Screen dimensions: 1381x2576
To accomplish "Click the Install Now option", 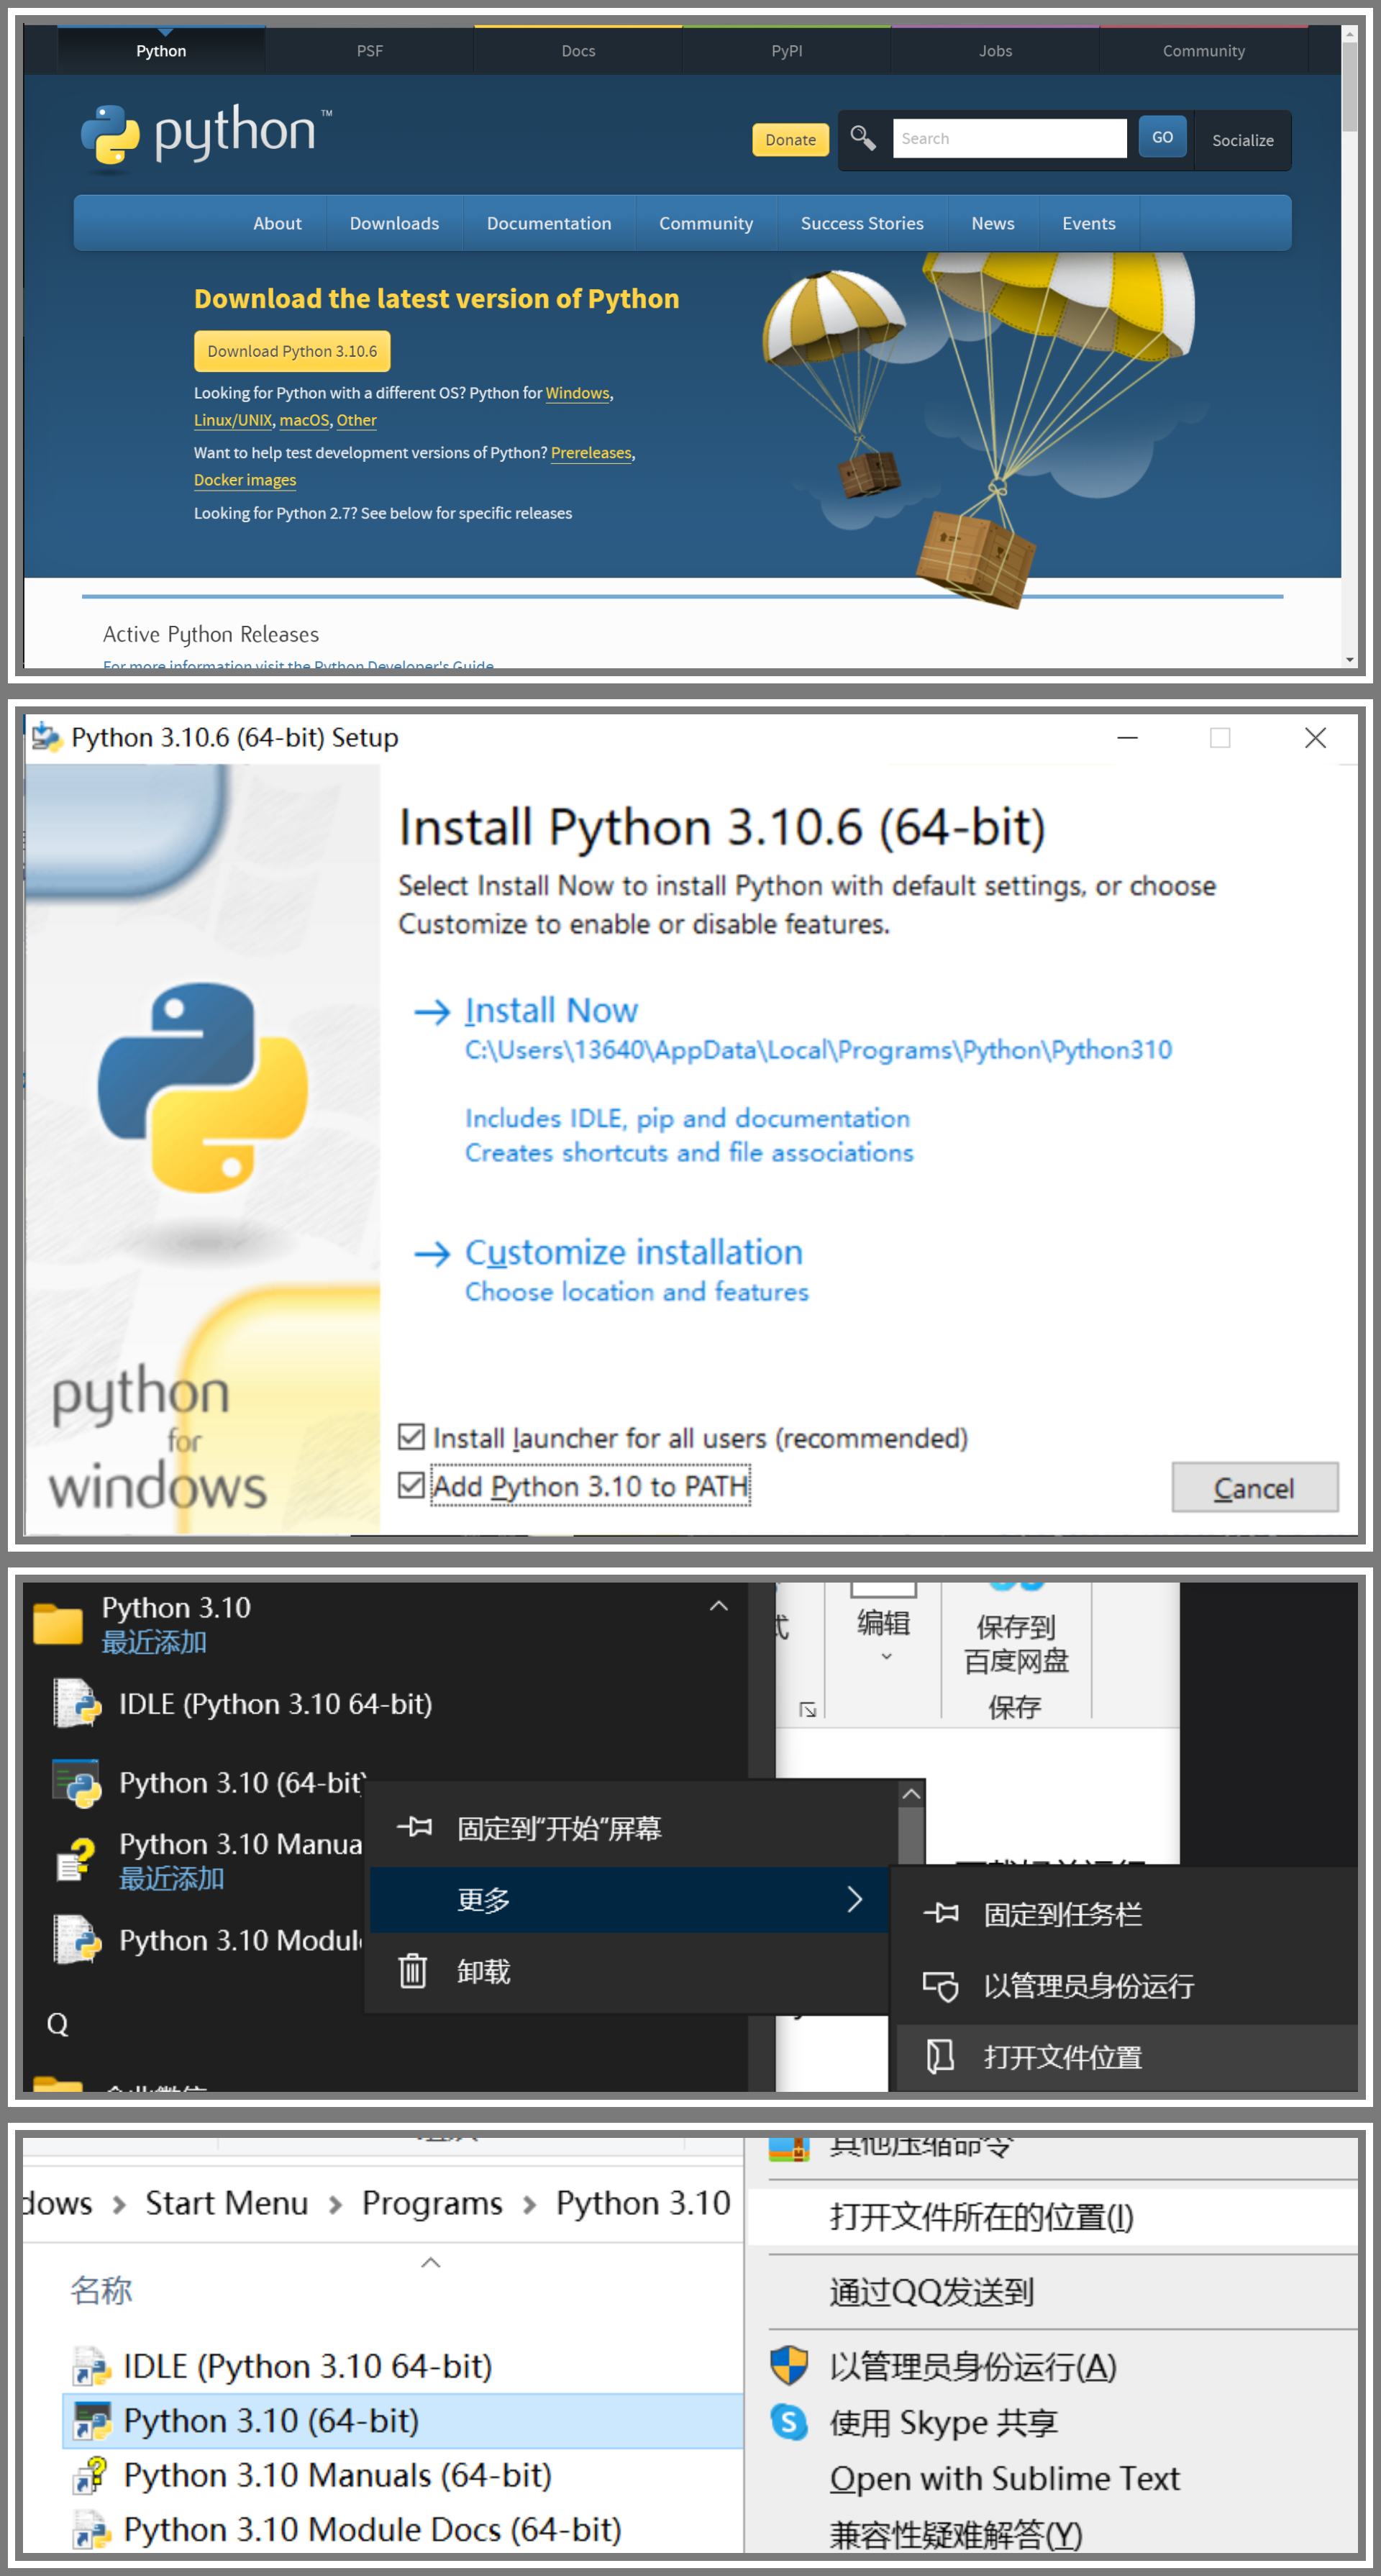I will pos(550,1010).
